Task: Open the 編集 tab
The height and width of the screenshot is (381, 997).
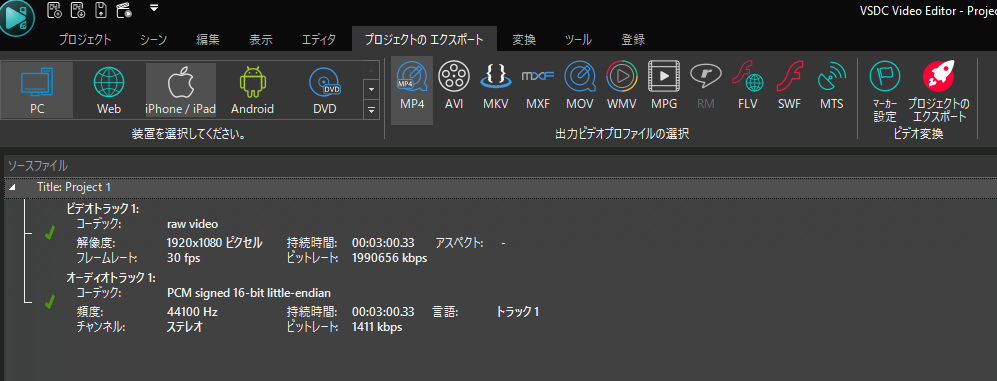Action: click(208, 39)
